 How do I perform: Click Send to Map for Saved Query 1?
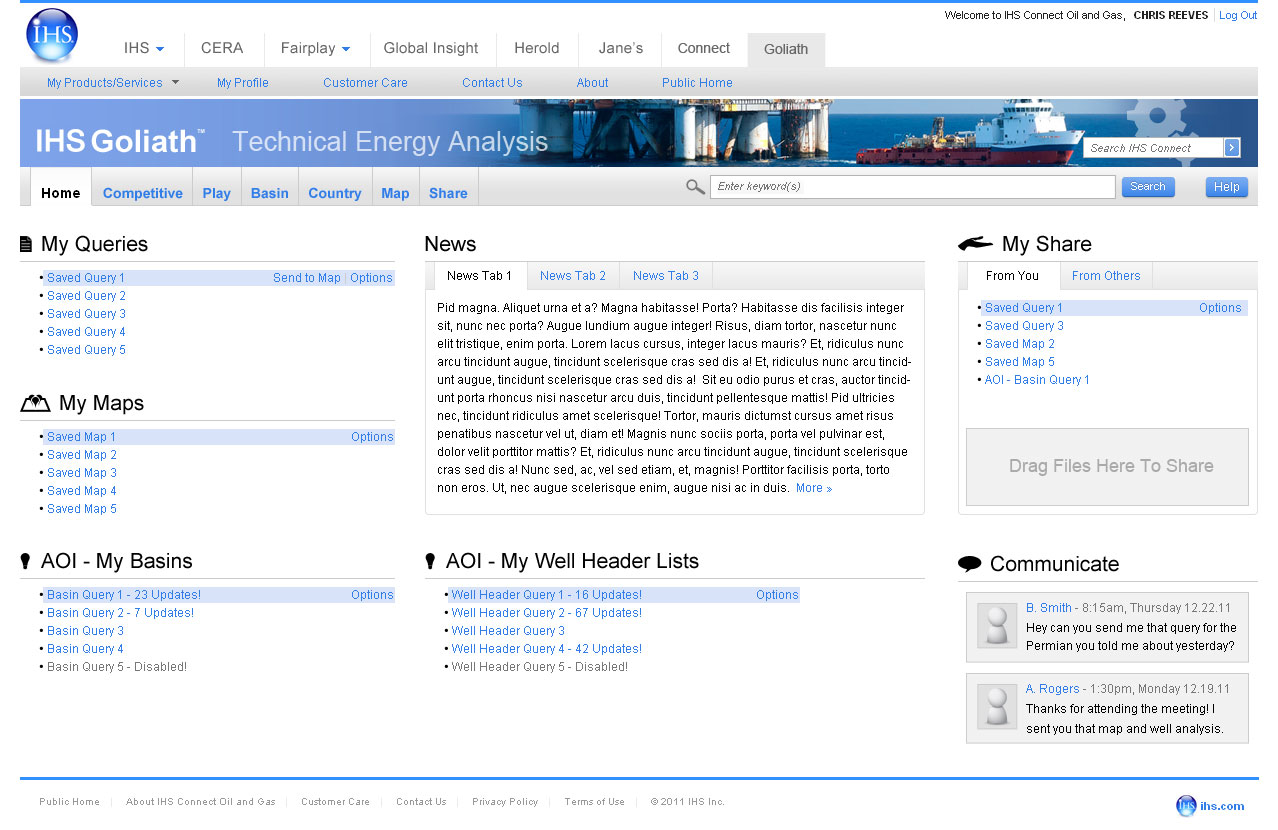307,278
